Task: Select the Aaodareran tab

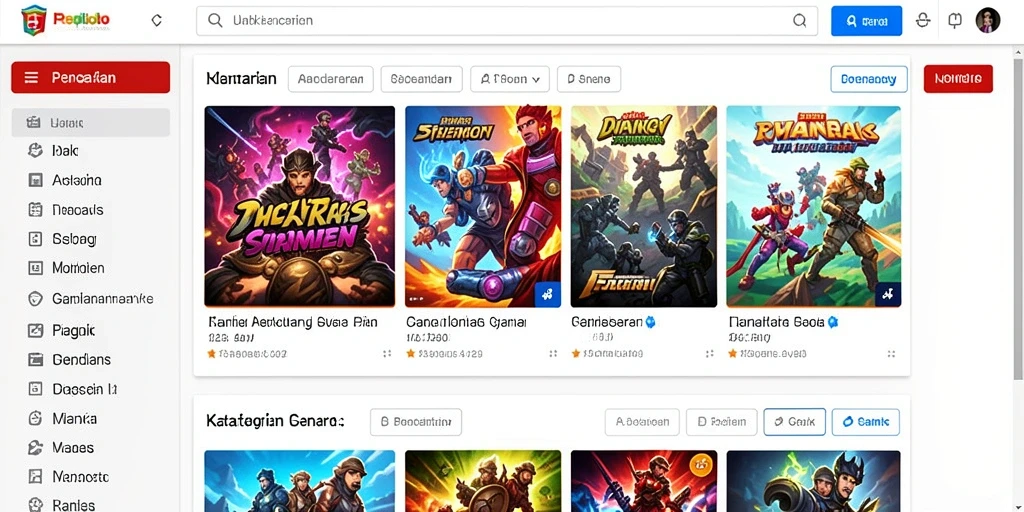Action: [330, 79]
